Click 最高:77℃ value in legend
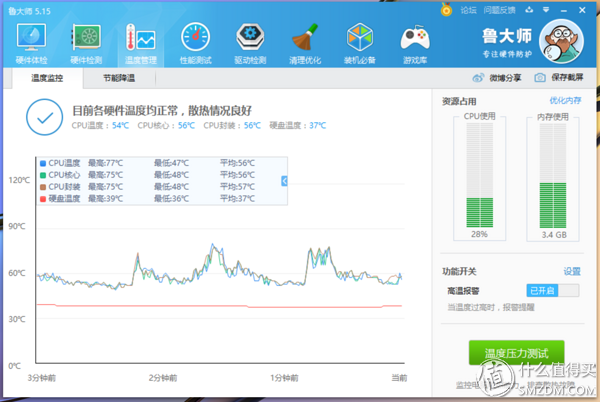Image resolution: width=600 pixels, height=402 pixels. tap(106, 163)
